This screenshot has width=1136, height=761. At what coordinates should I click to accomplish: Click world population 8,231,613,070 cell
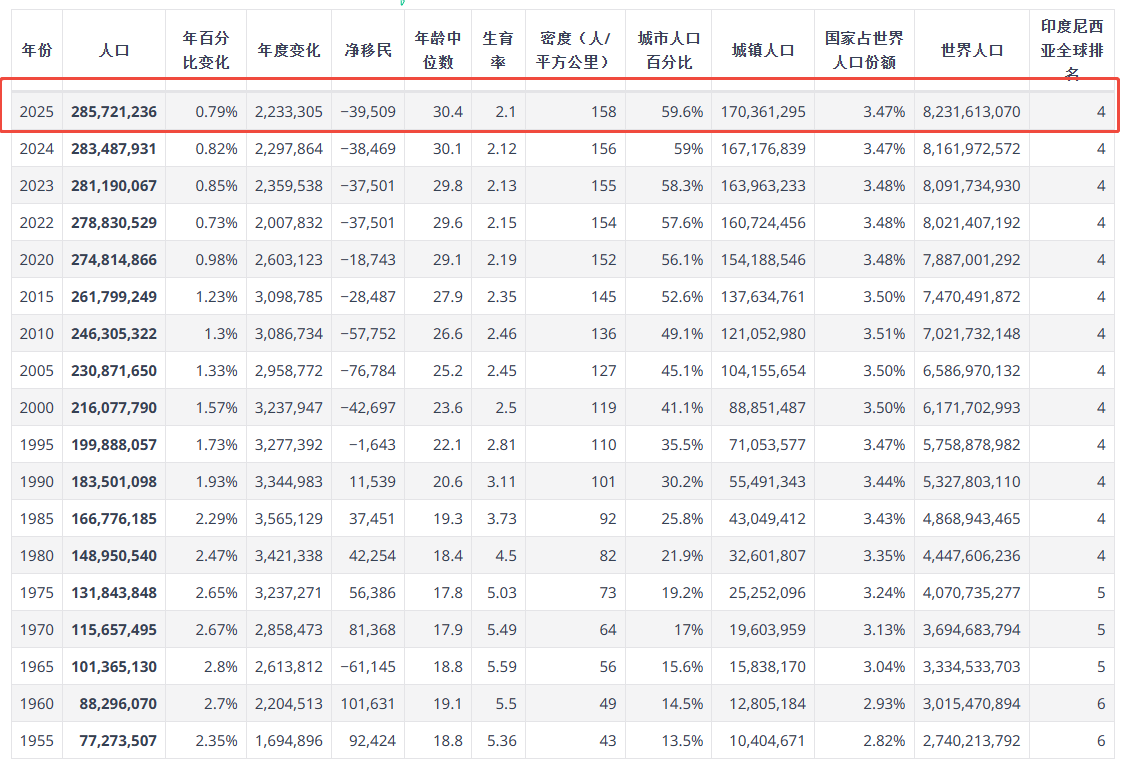pos(972,112)
